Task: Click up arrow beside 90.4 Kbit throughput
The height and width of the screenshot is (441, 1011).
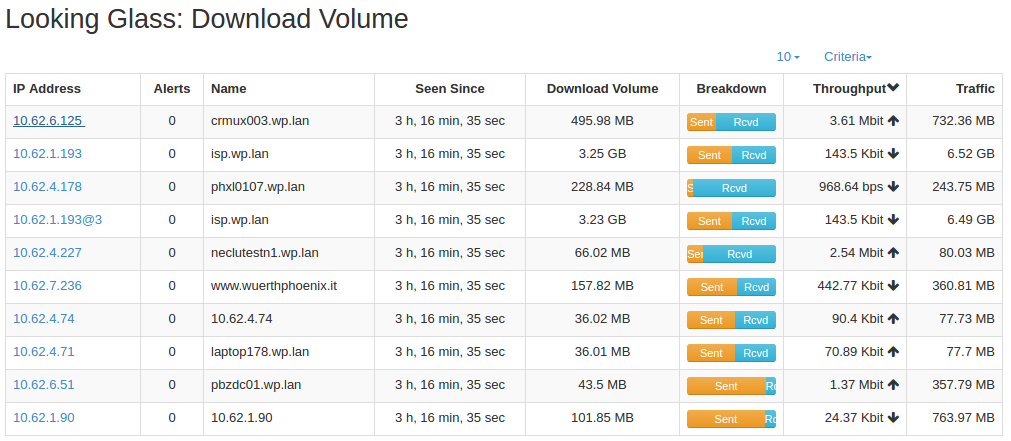Action: tap(893, 318)
